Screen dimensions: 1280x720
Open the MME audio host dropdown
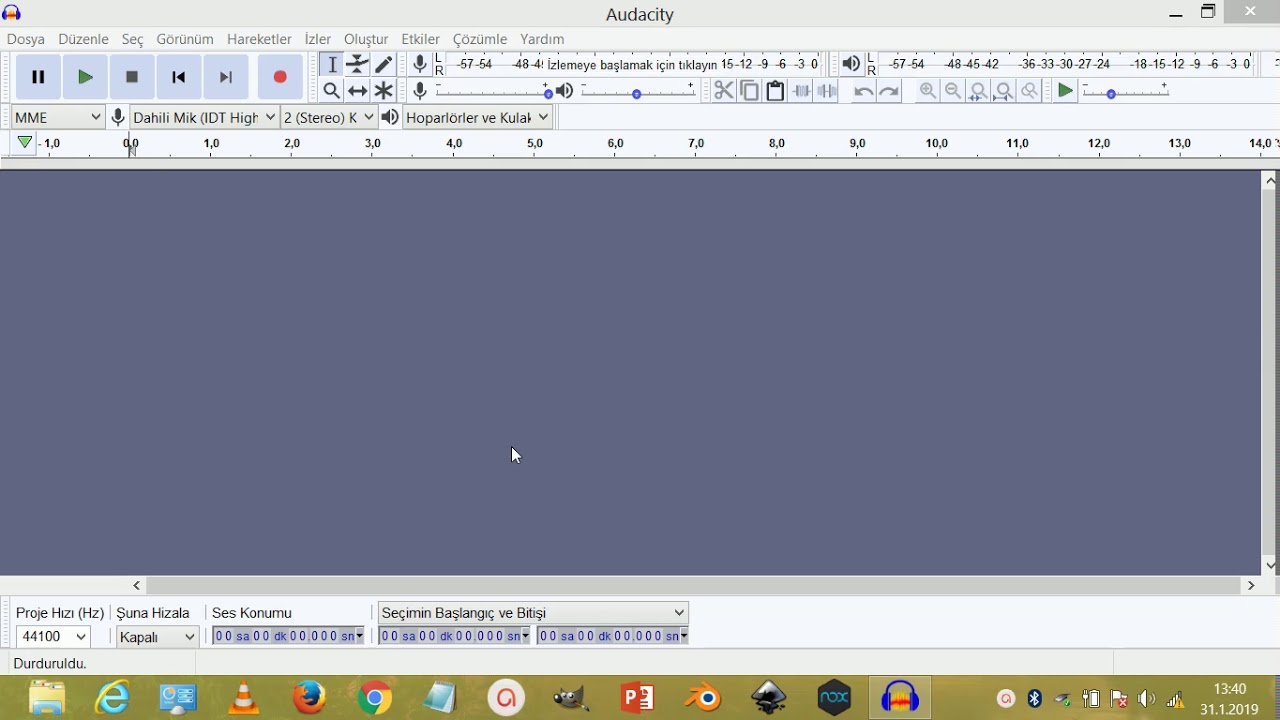[58, 117]
